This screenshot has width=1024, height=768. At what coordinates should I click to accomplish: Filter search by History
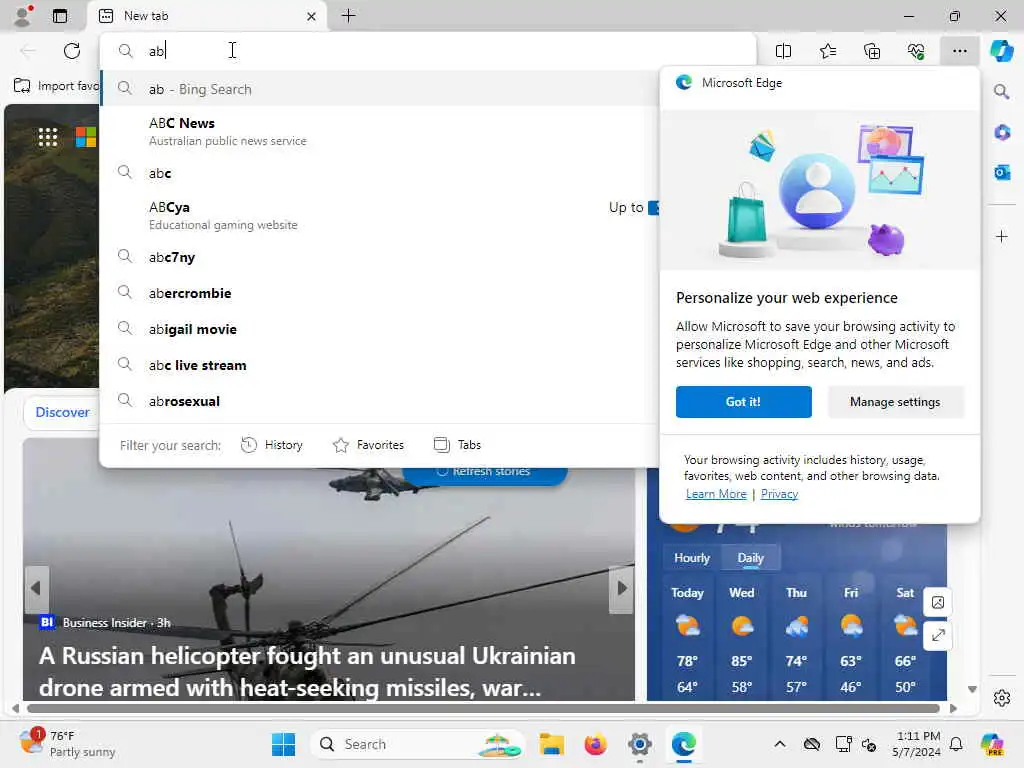(272, 445)
